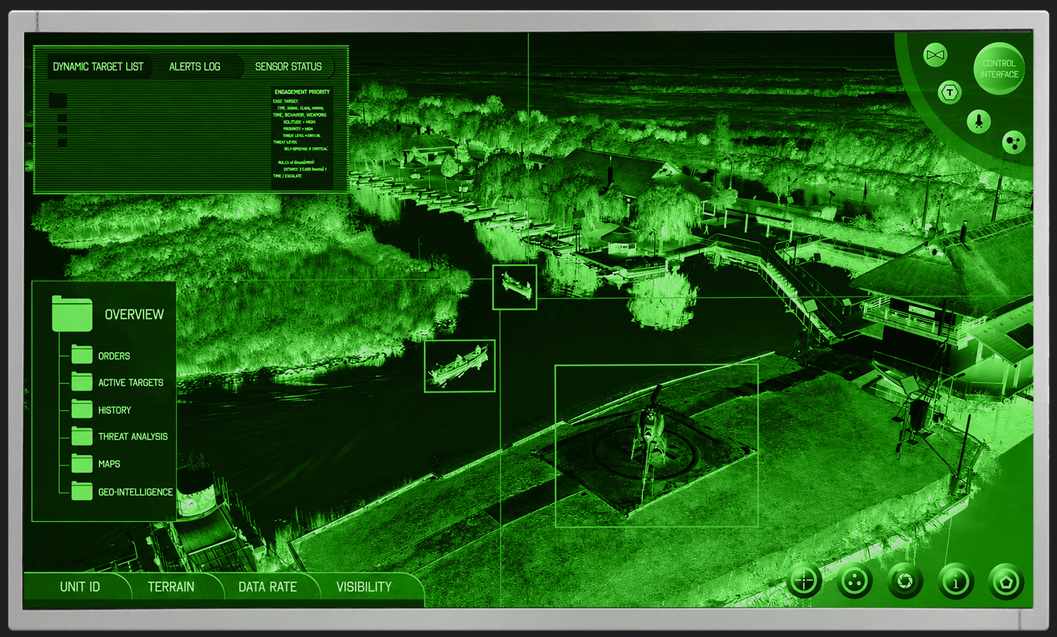Viewport: 1057px width, 637px height.
Task: Switch to the Alerts Log tab
Action: click(195, 67)
